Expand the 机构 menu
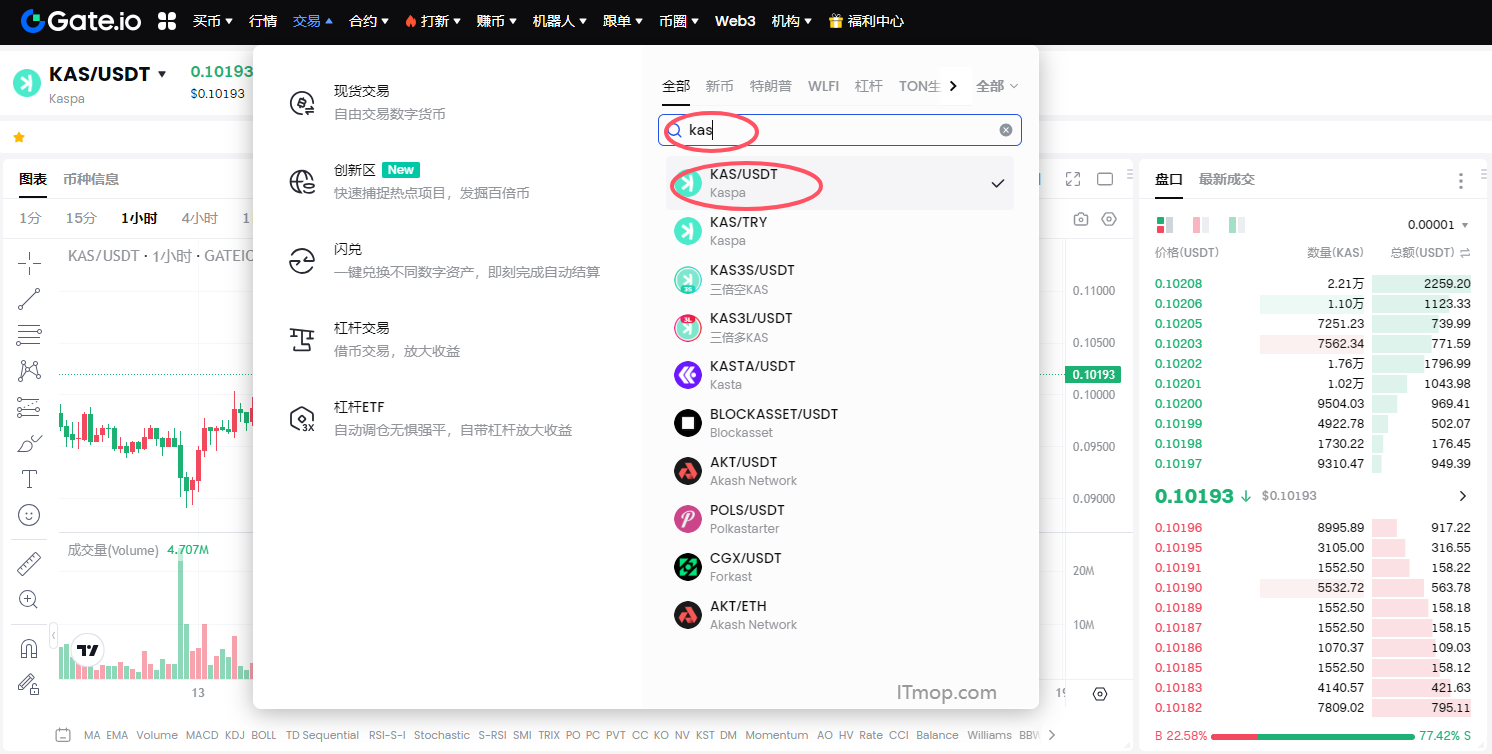 [792, 20]
